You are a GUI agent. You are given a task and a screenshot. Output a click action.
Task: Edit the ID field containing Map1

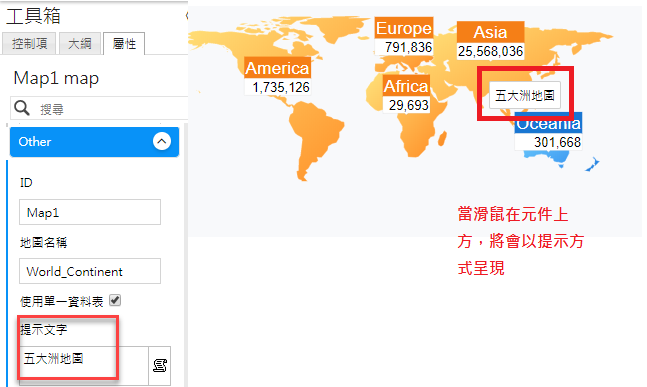point(90,212)
